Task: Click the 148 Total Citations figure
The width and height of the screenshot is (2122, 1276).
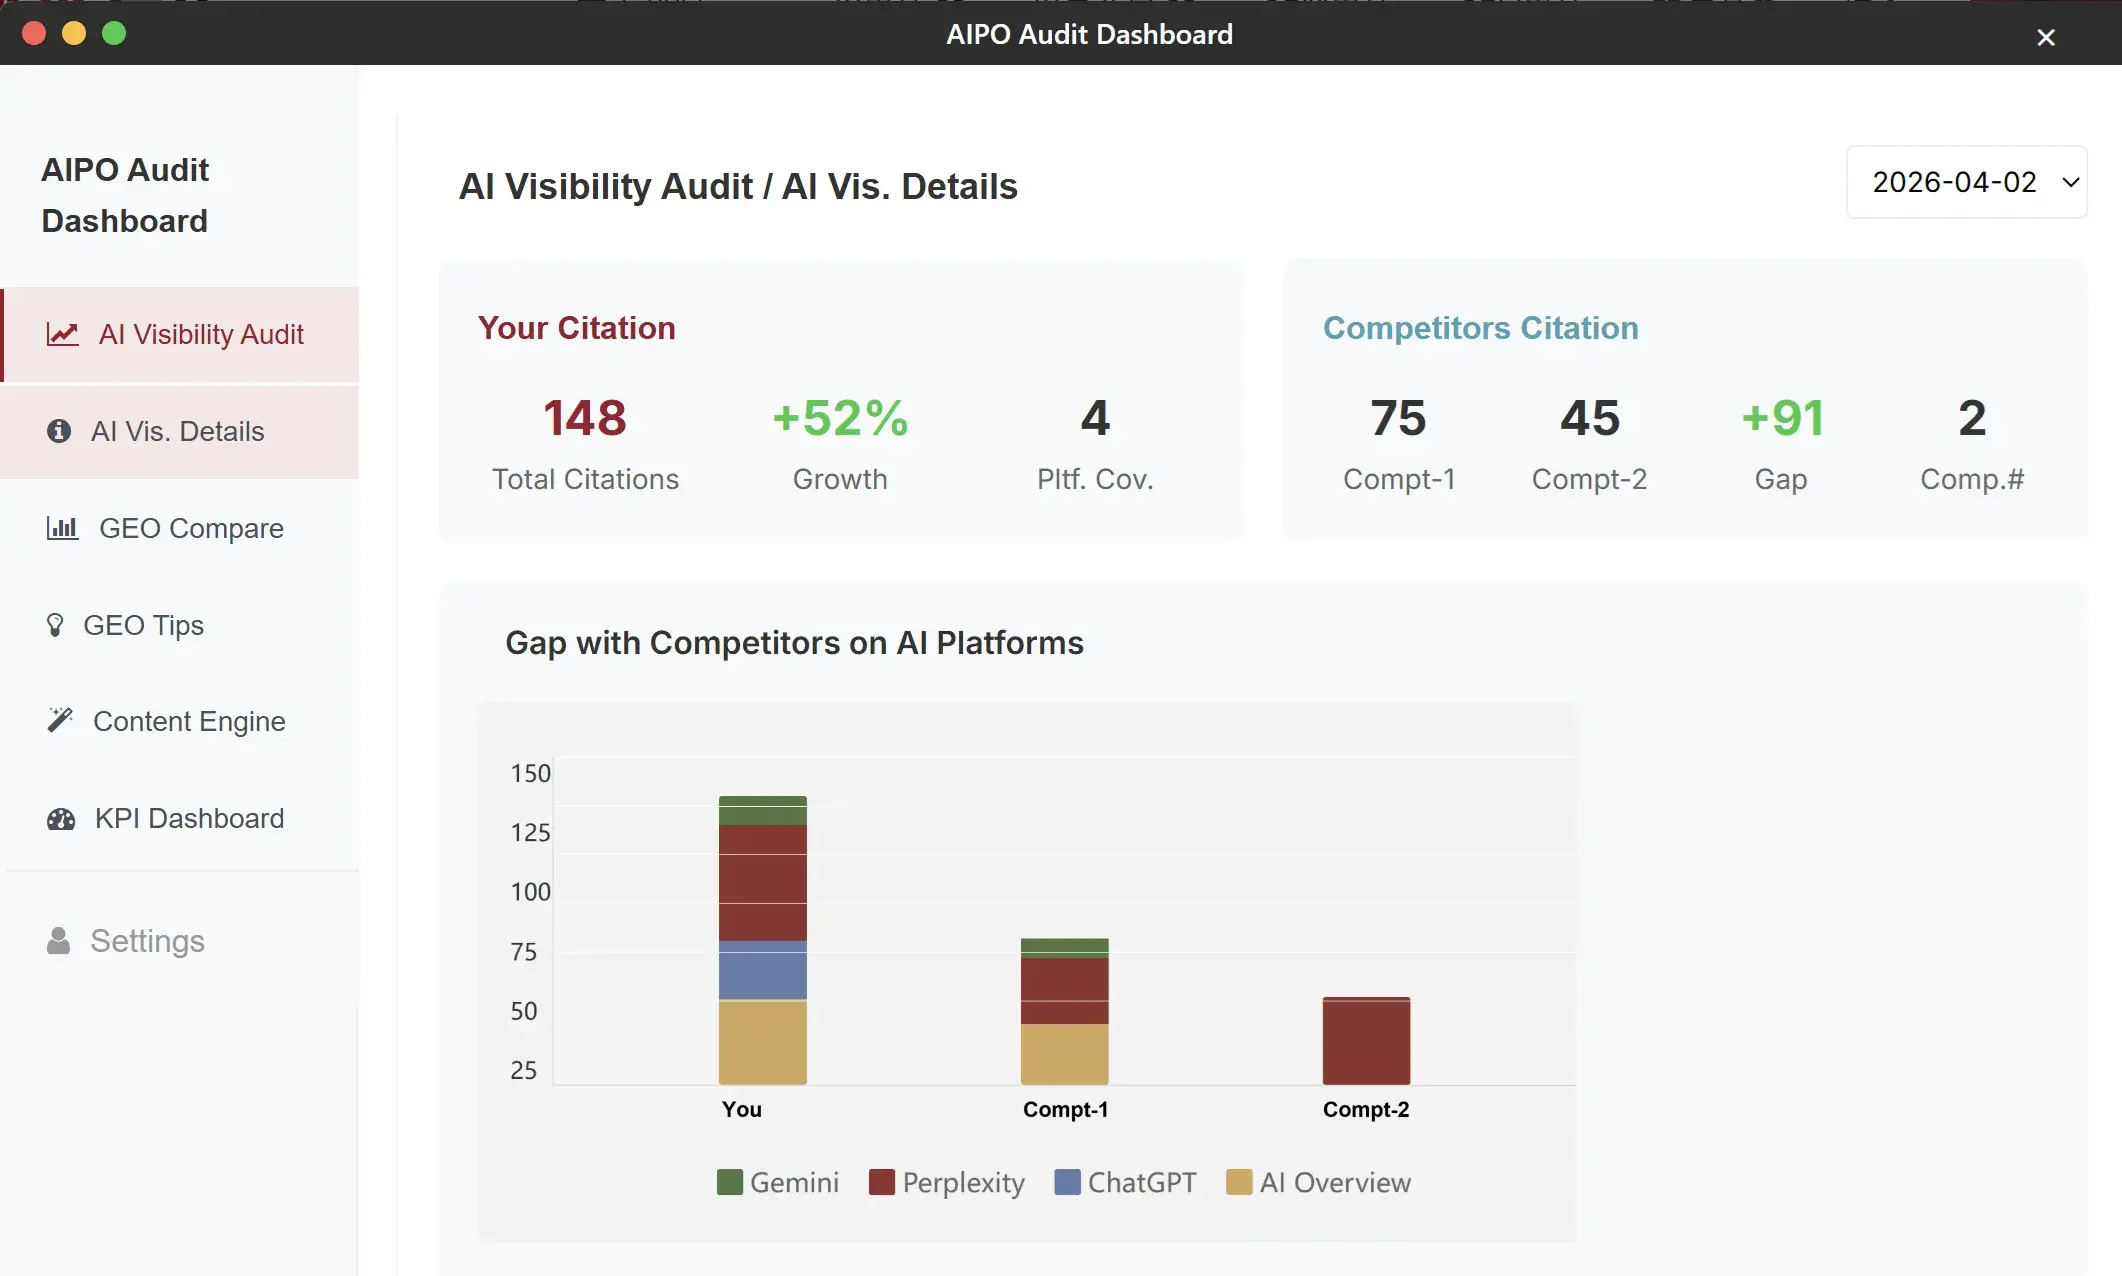Action: point(585,418)
